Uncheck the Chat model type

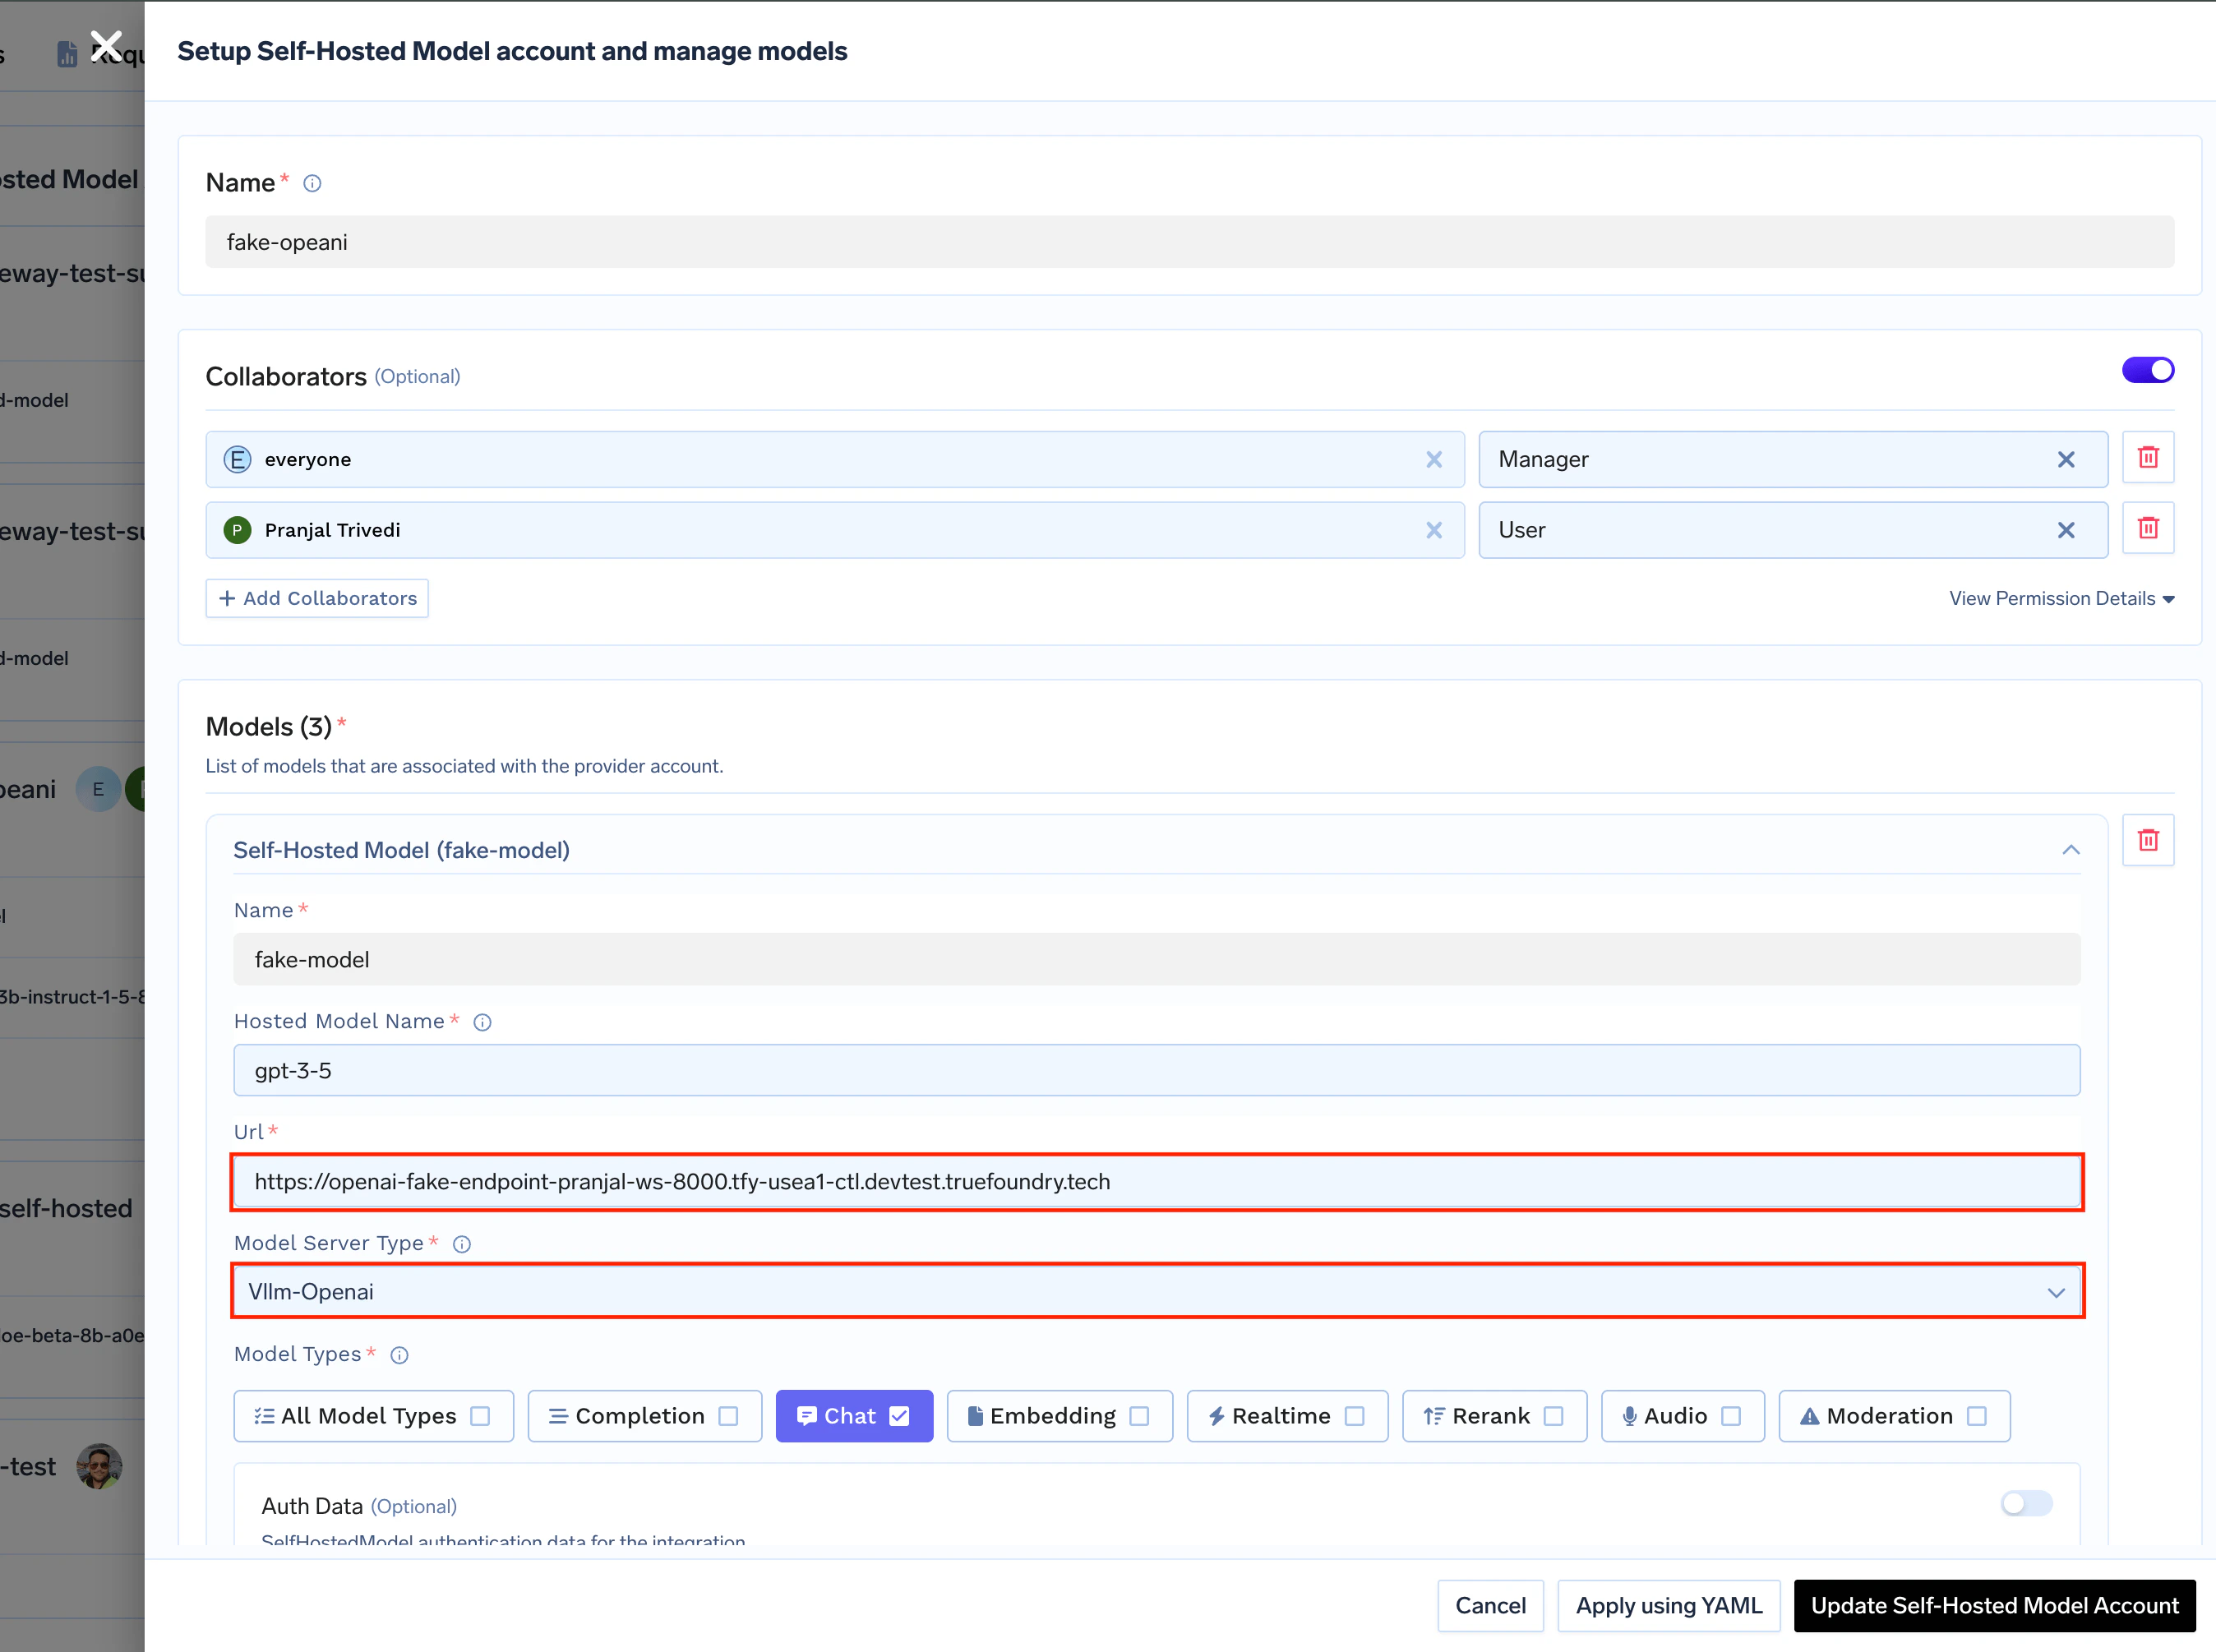point(898,1415)
